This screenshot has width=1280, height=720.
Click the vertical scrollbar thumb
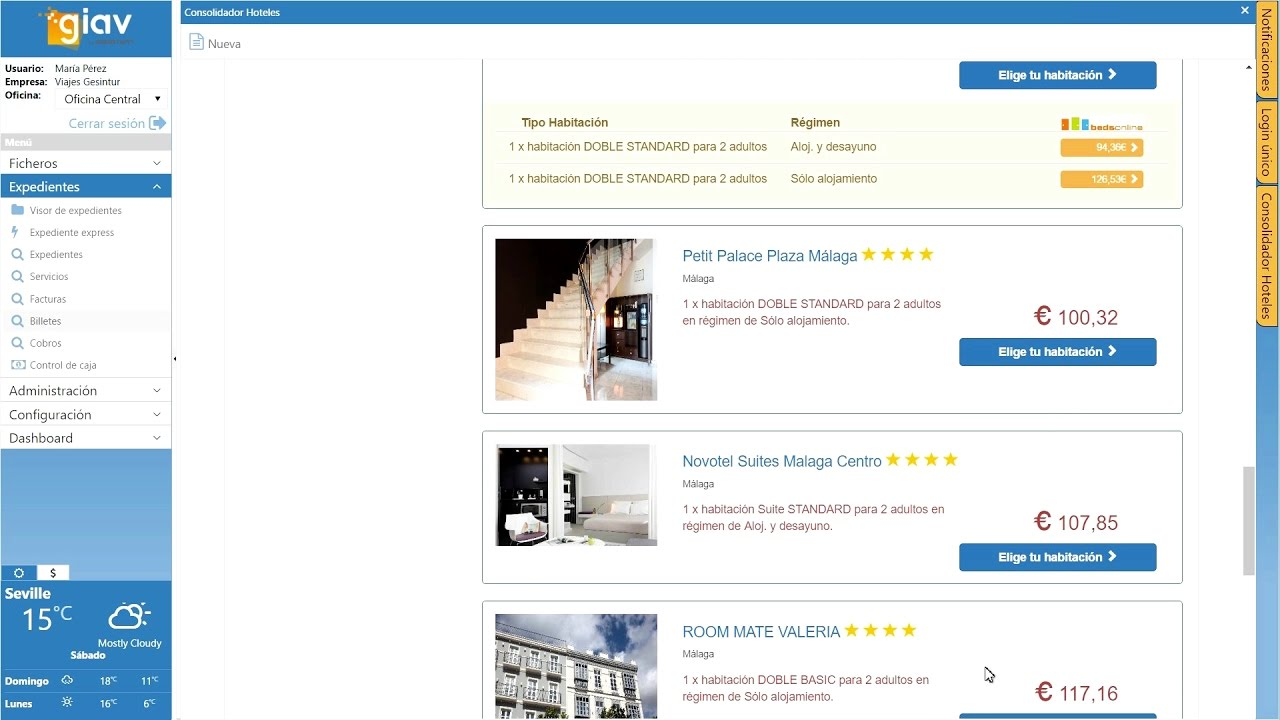click(1249, 520)
